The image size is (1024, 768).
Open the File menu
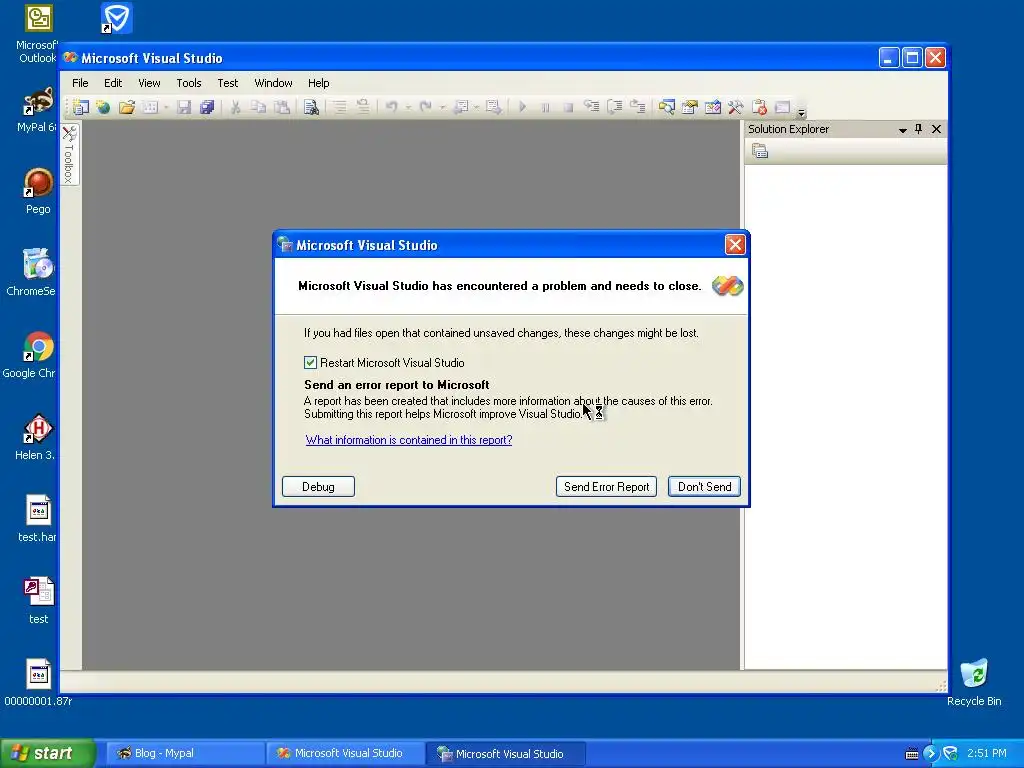tap(80, 83)
